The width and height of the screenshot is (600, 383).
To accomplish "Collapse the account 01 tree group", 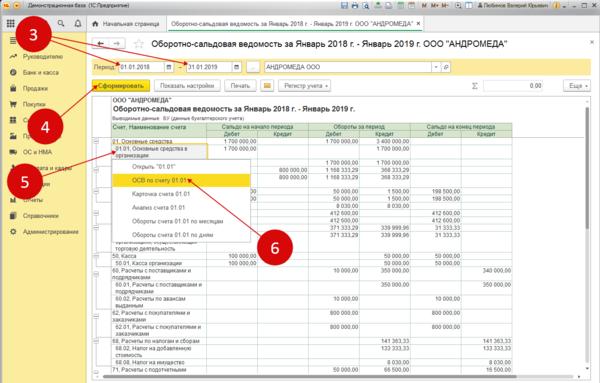I will click(96, 141).
